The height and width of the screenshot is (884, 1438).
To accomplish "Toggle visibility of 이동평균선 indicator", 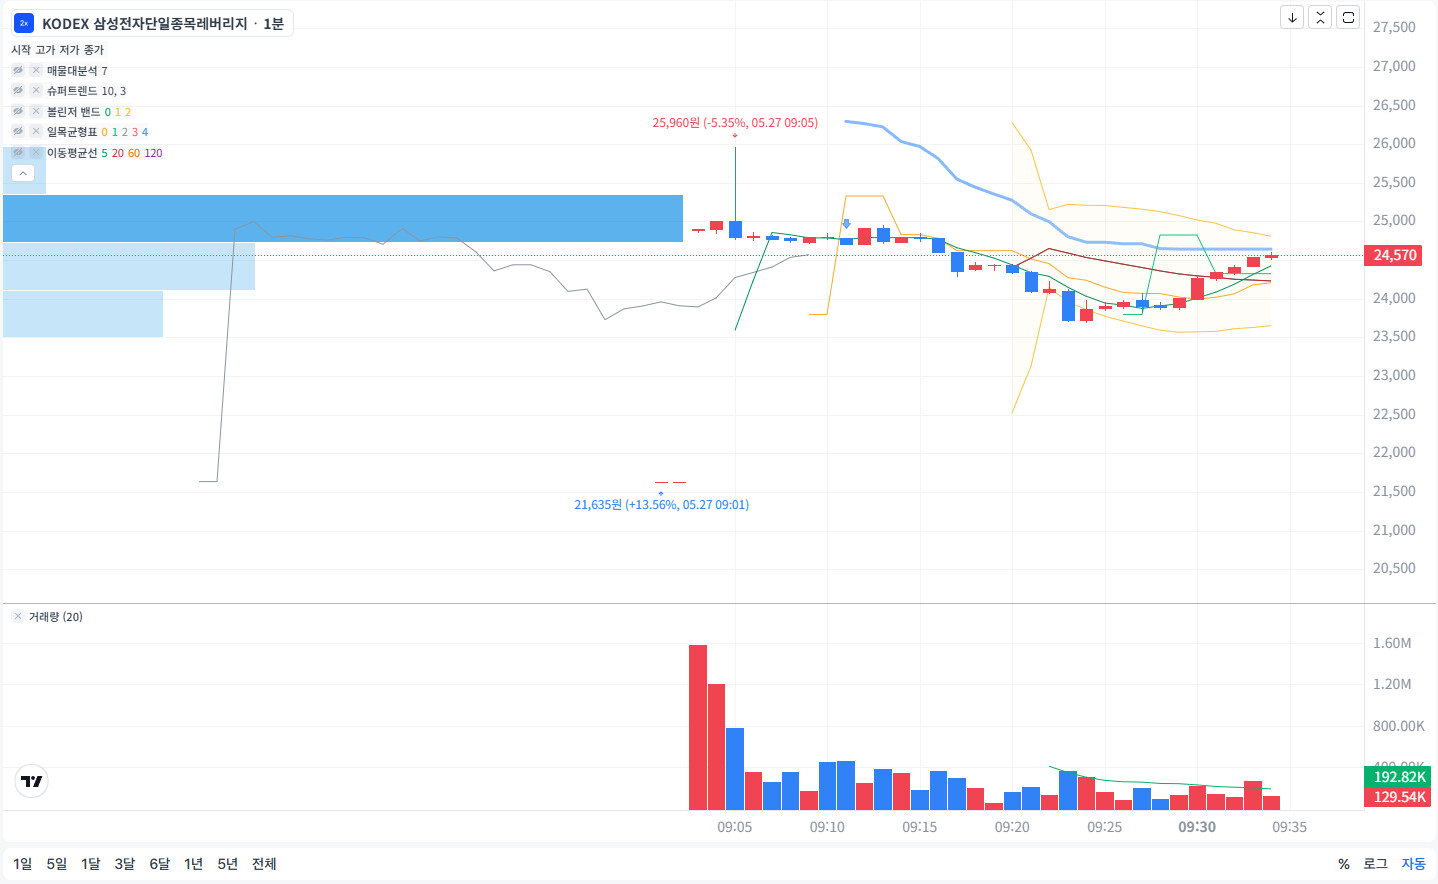I will point(18,153).
